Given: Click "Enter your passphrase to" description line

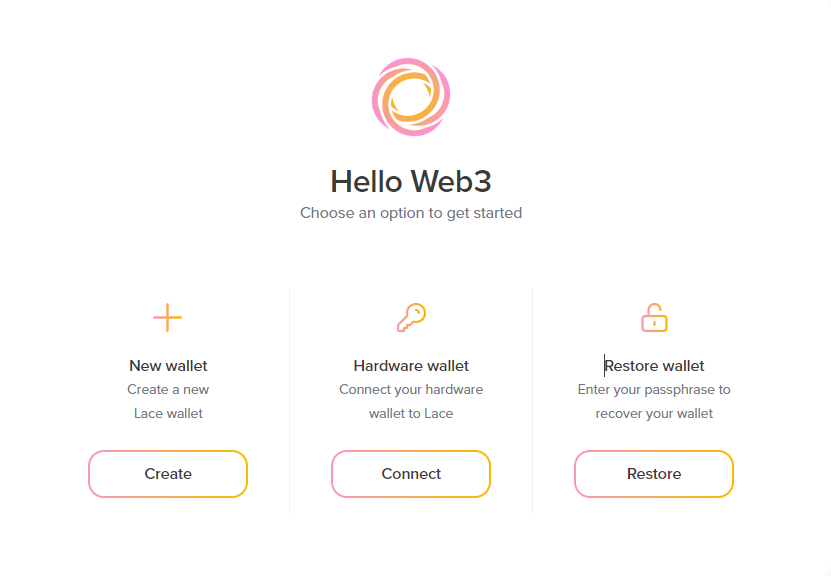Looking at the screenshot, I should tap(654, 390).
